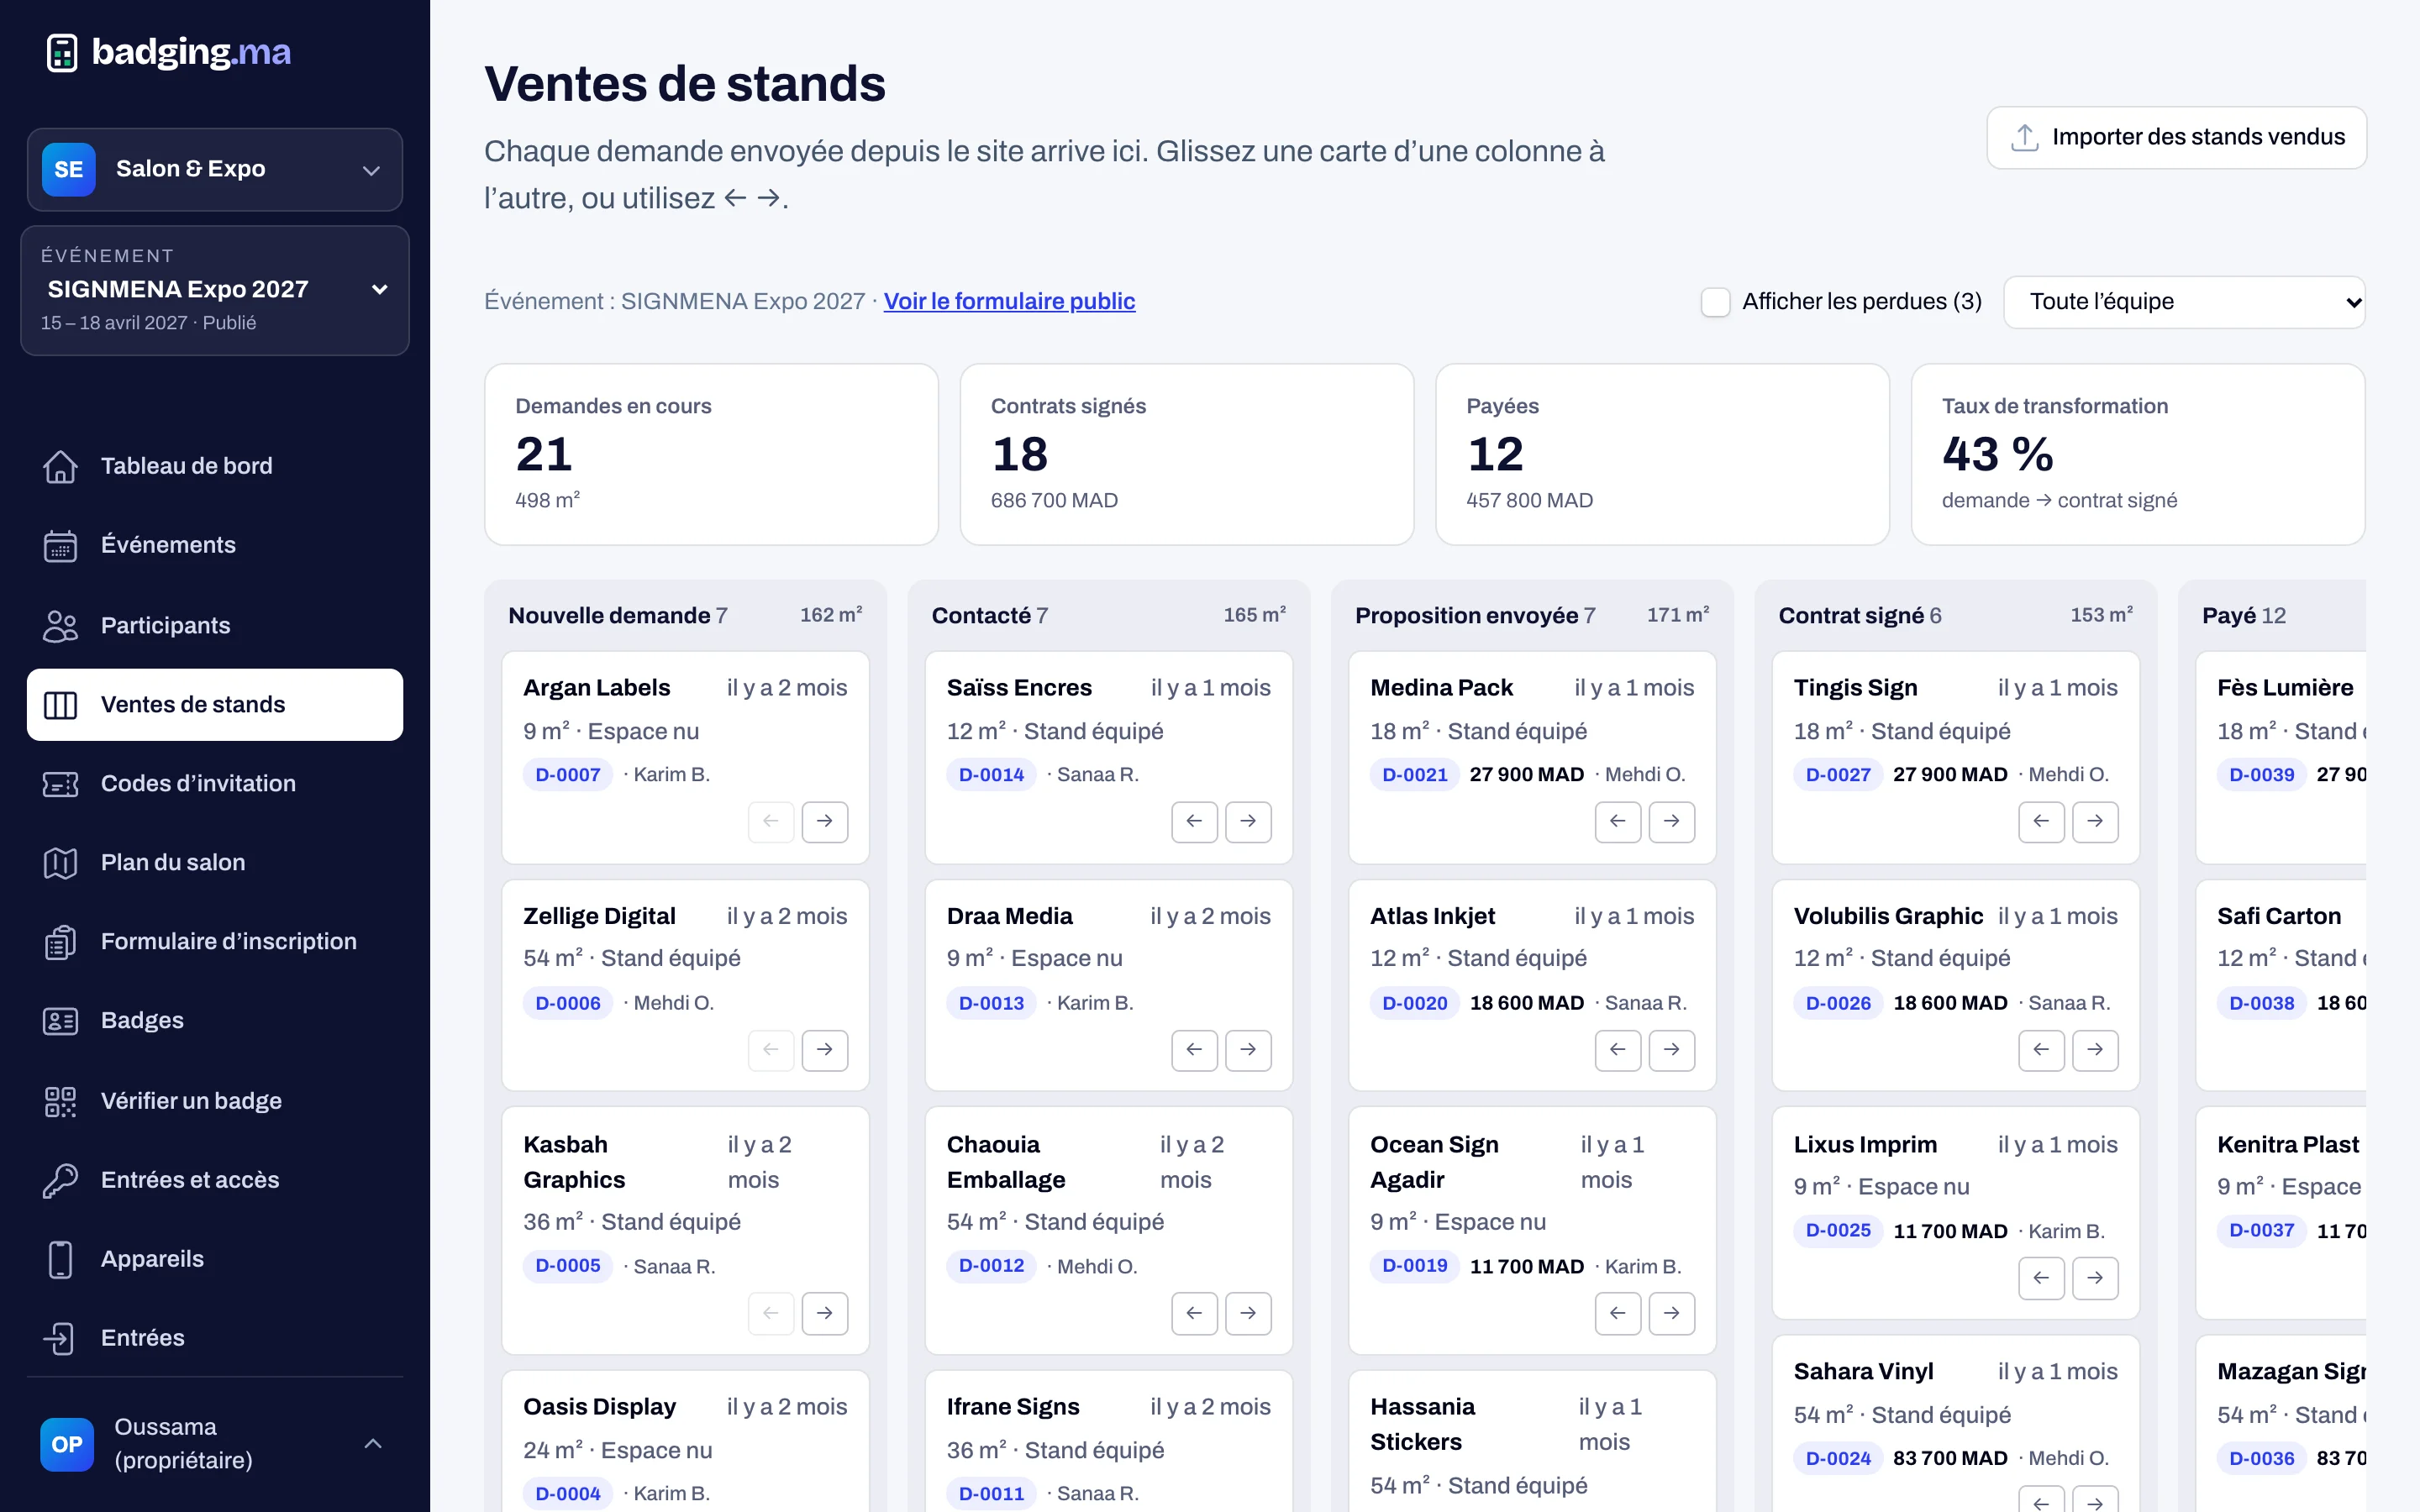Image resolution: width=2420 pixels, height=1512 pixels.
Task: Open the Sahara Vinyl card
Action: click(1955, 1423)
